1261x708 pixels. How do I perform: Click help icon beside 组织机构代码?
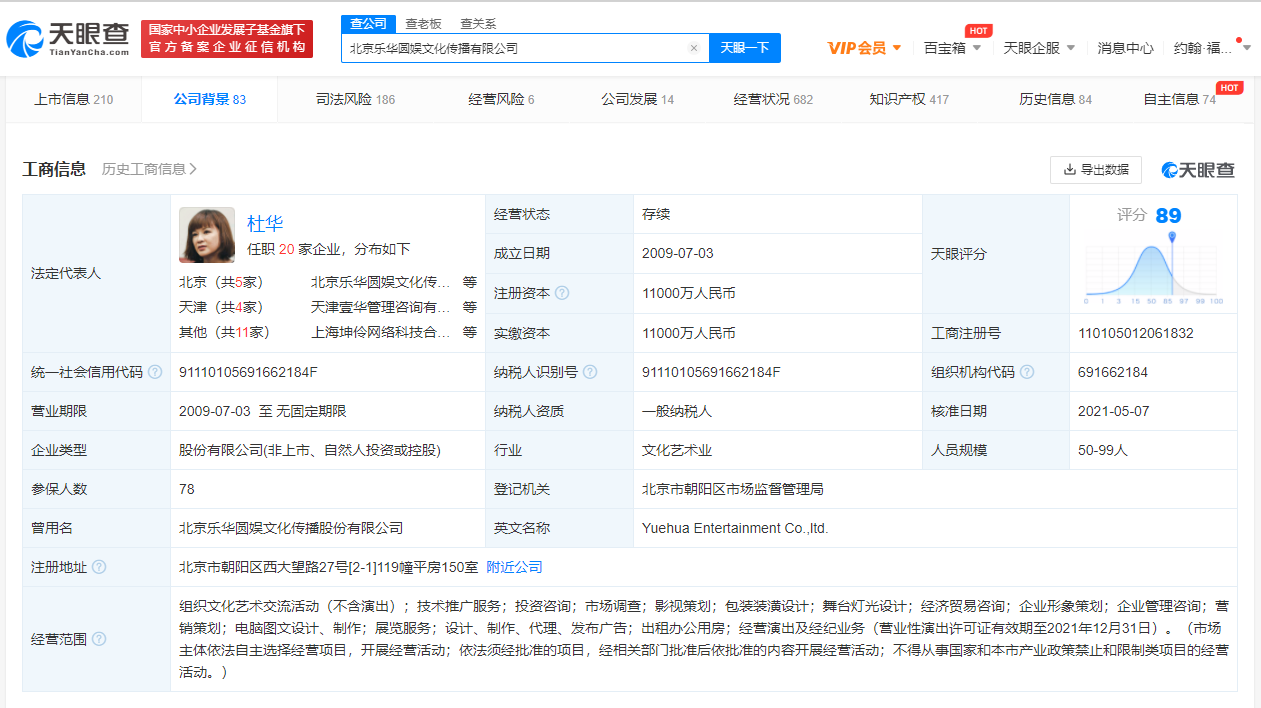pos(1027,372)
